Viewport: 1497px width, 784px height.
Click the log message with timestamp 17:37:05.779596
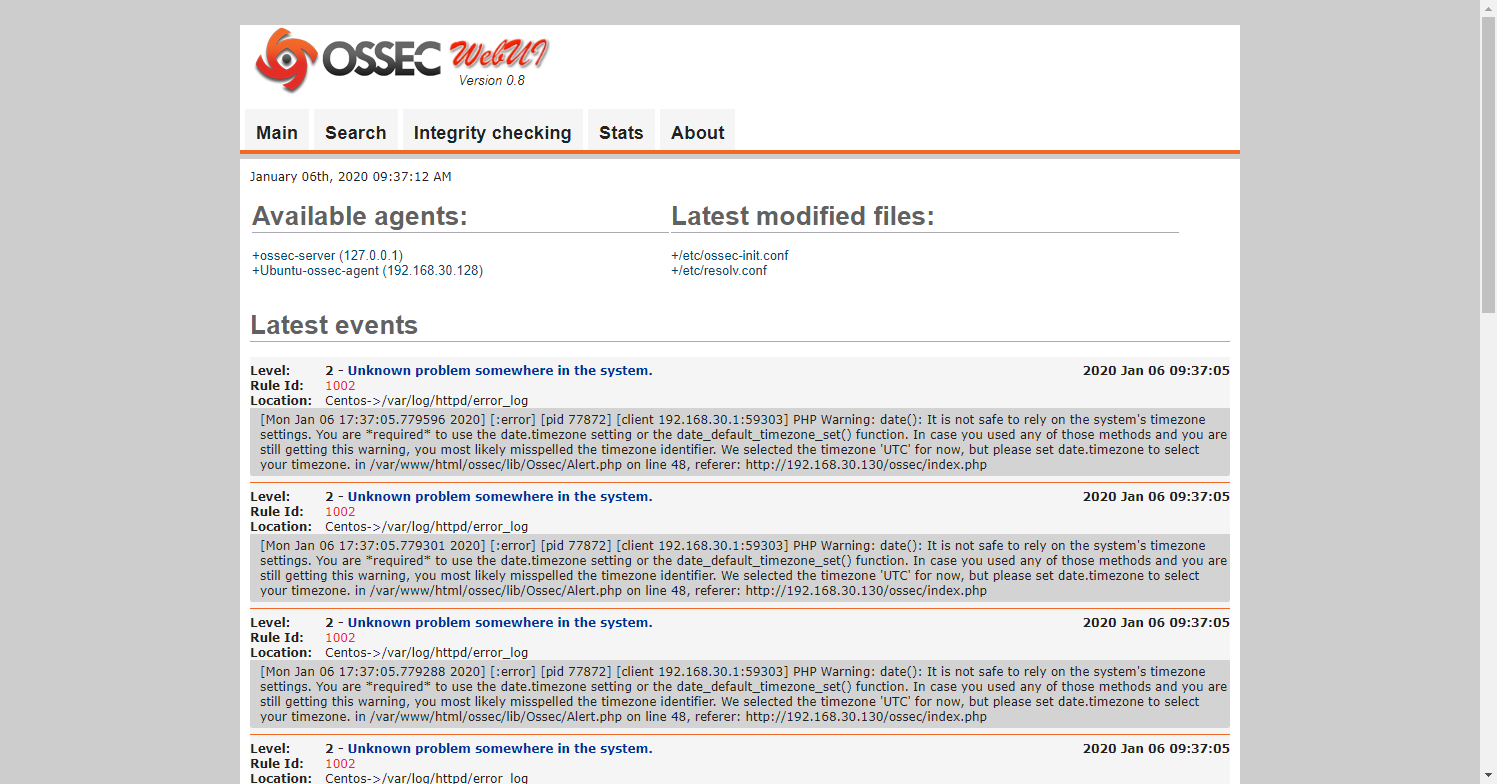tap(740, 442)
